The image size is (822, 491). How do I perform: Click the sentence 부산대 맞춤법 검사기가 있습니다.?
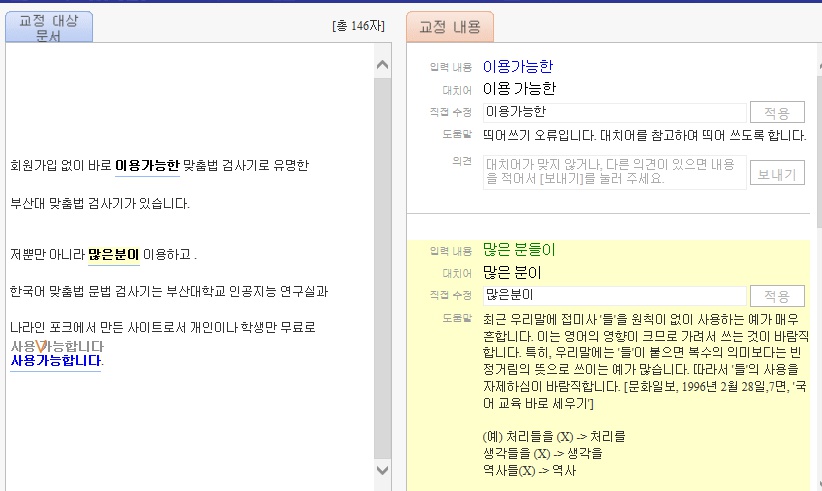coord(100,203)
